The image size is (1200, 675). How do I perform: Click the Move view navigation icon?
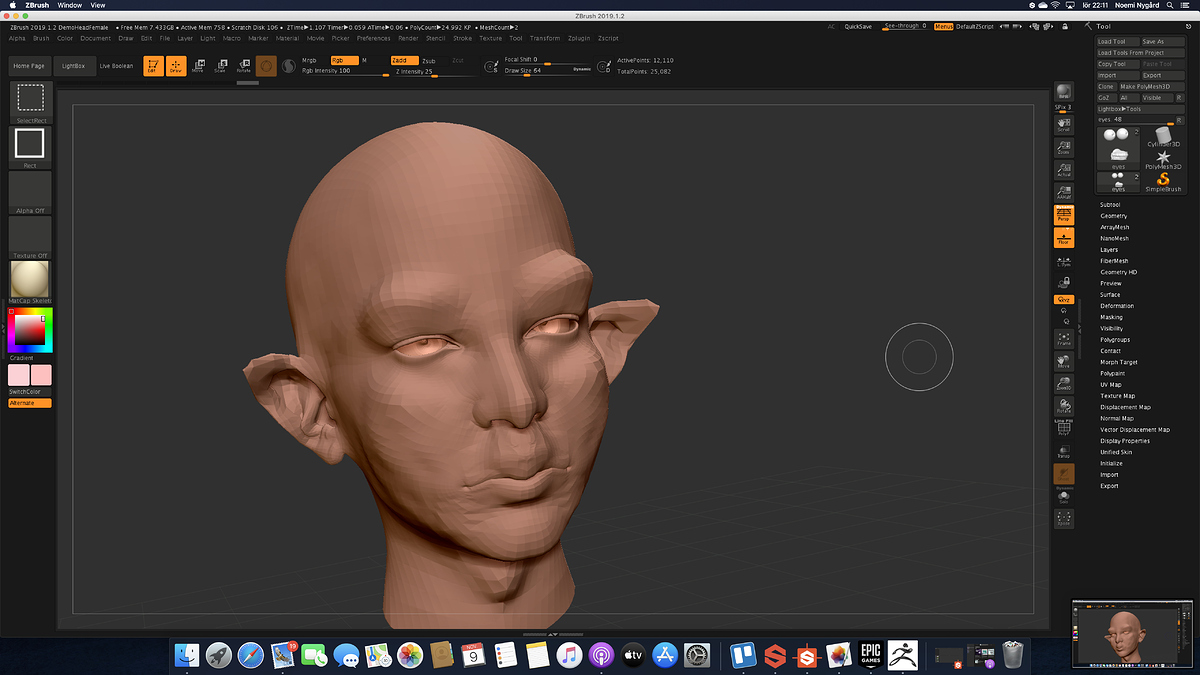tap(1064, 361)
